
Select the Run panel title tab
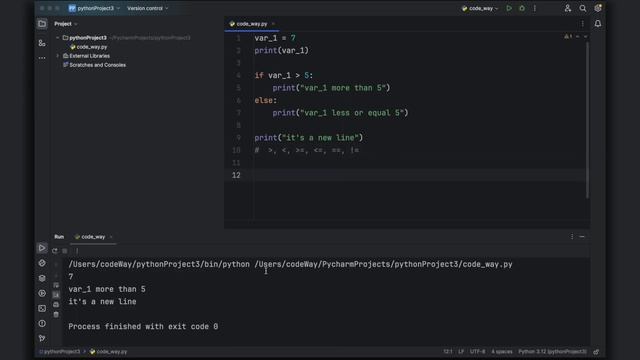[59, 237]
